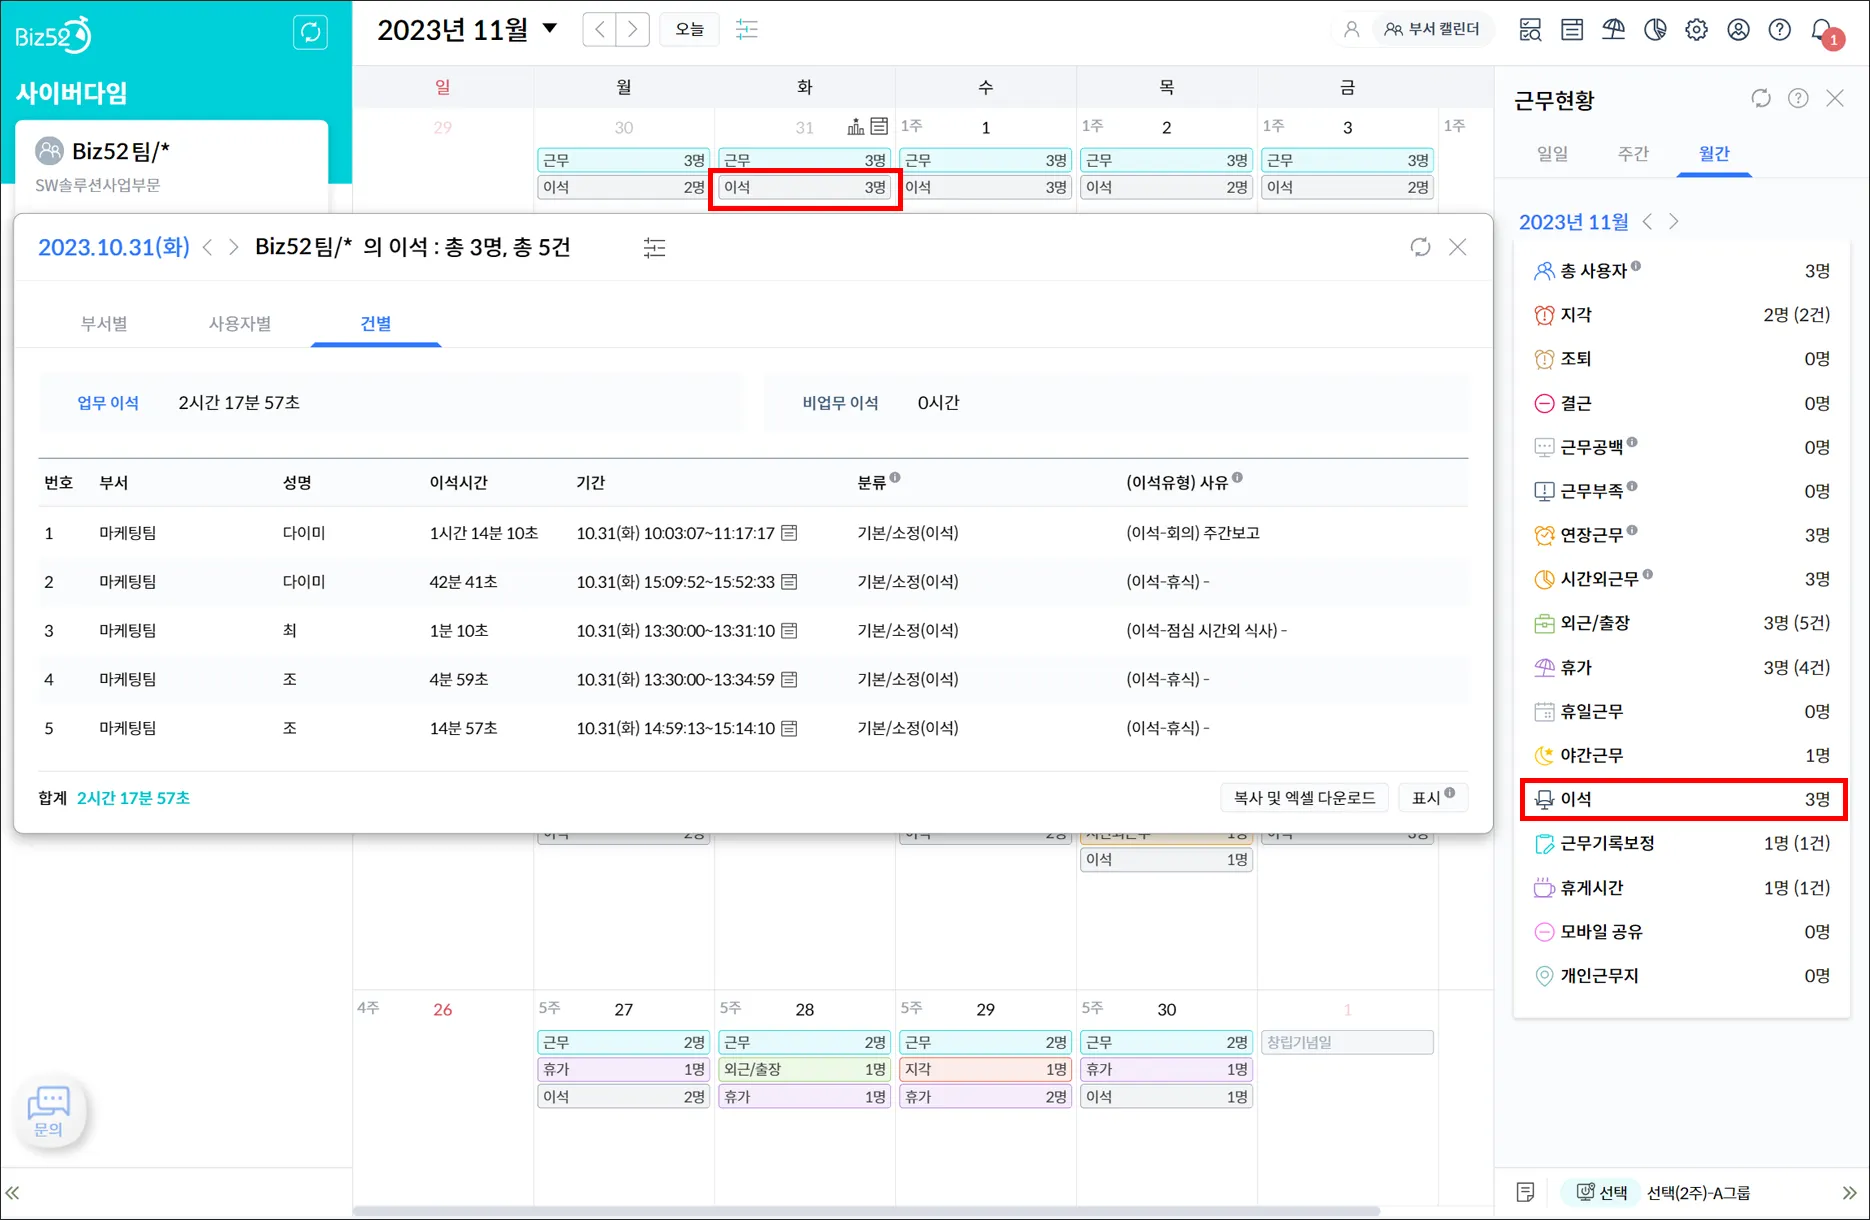Click the memo note icon in bottom bar
1870x1220 pixels.
coord(1525,1192)
